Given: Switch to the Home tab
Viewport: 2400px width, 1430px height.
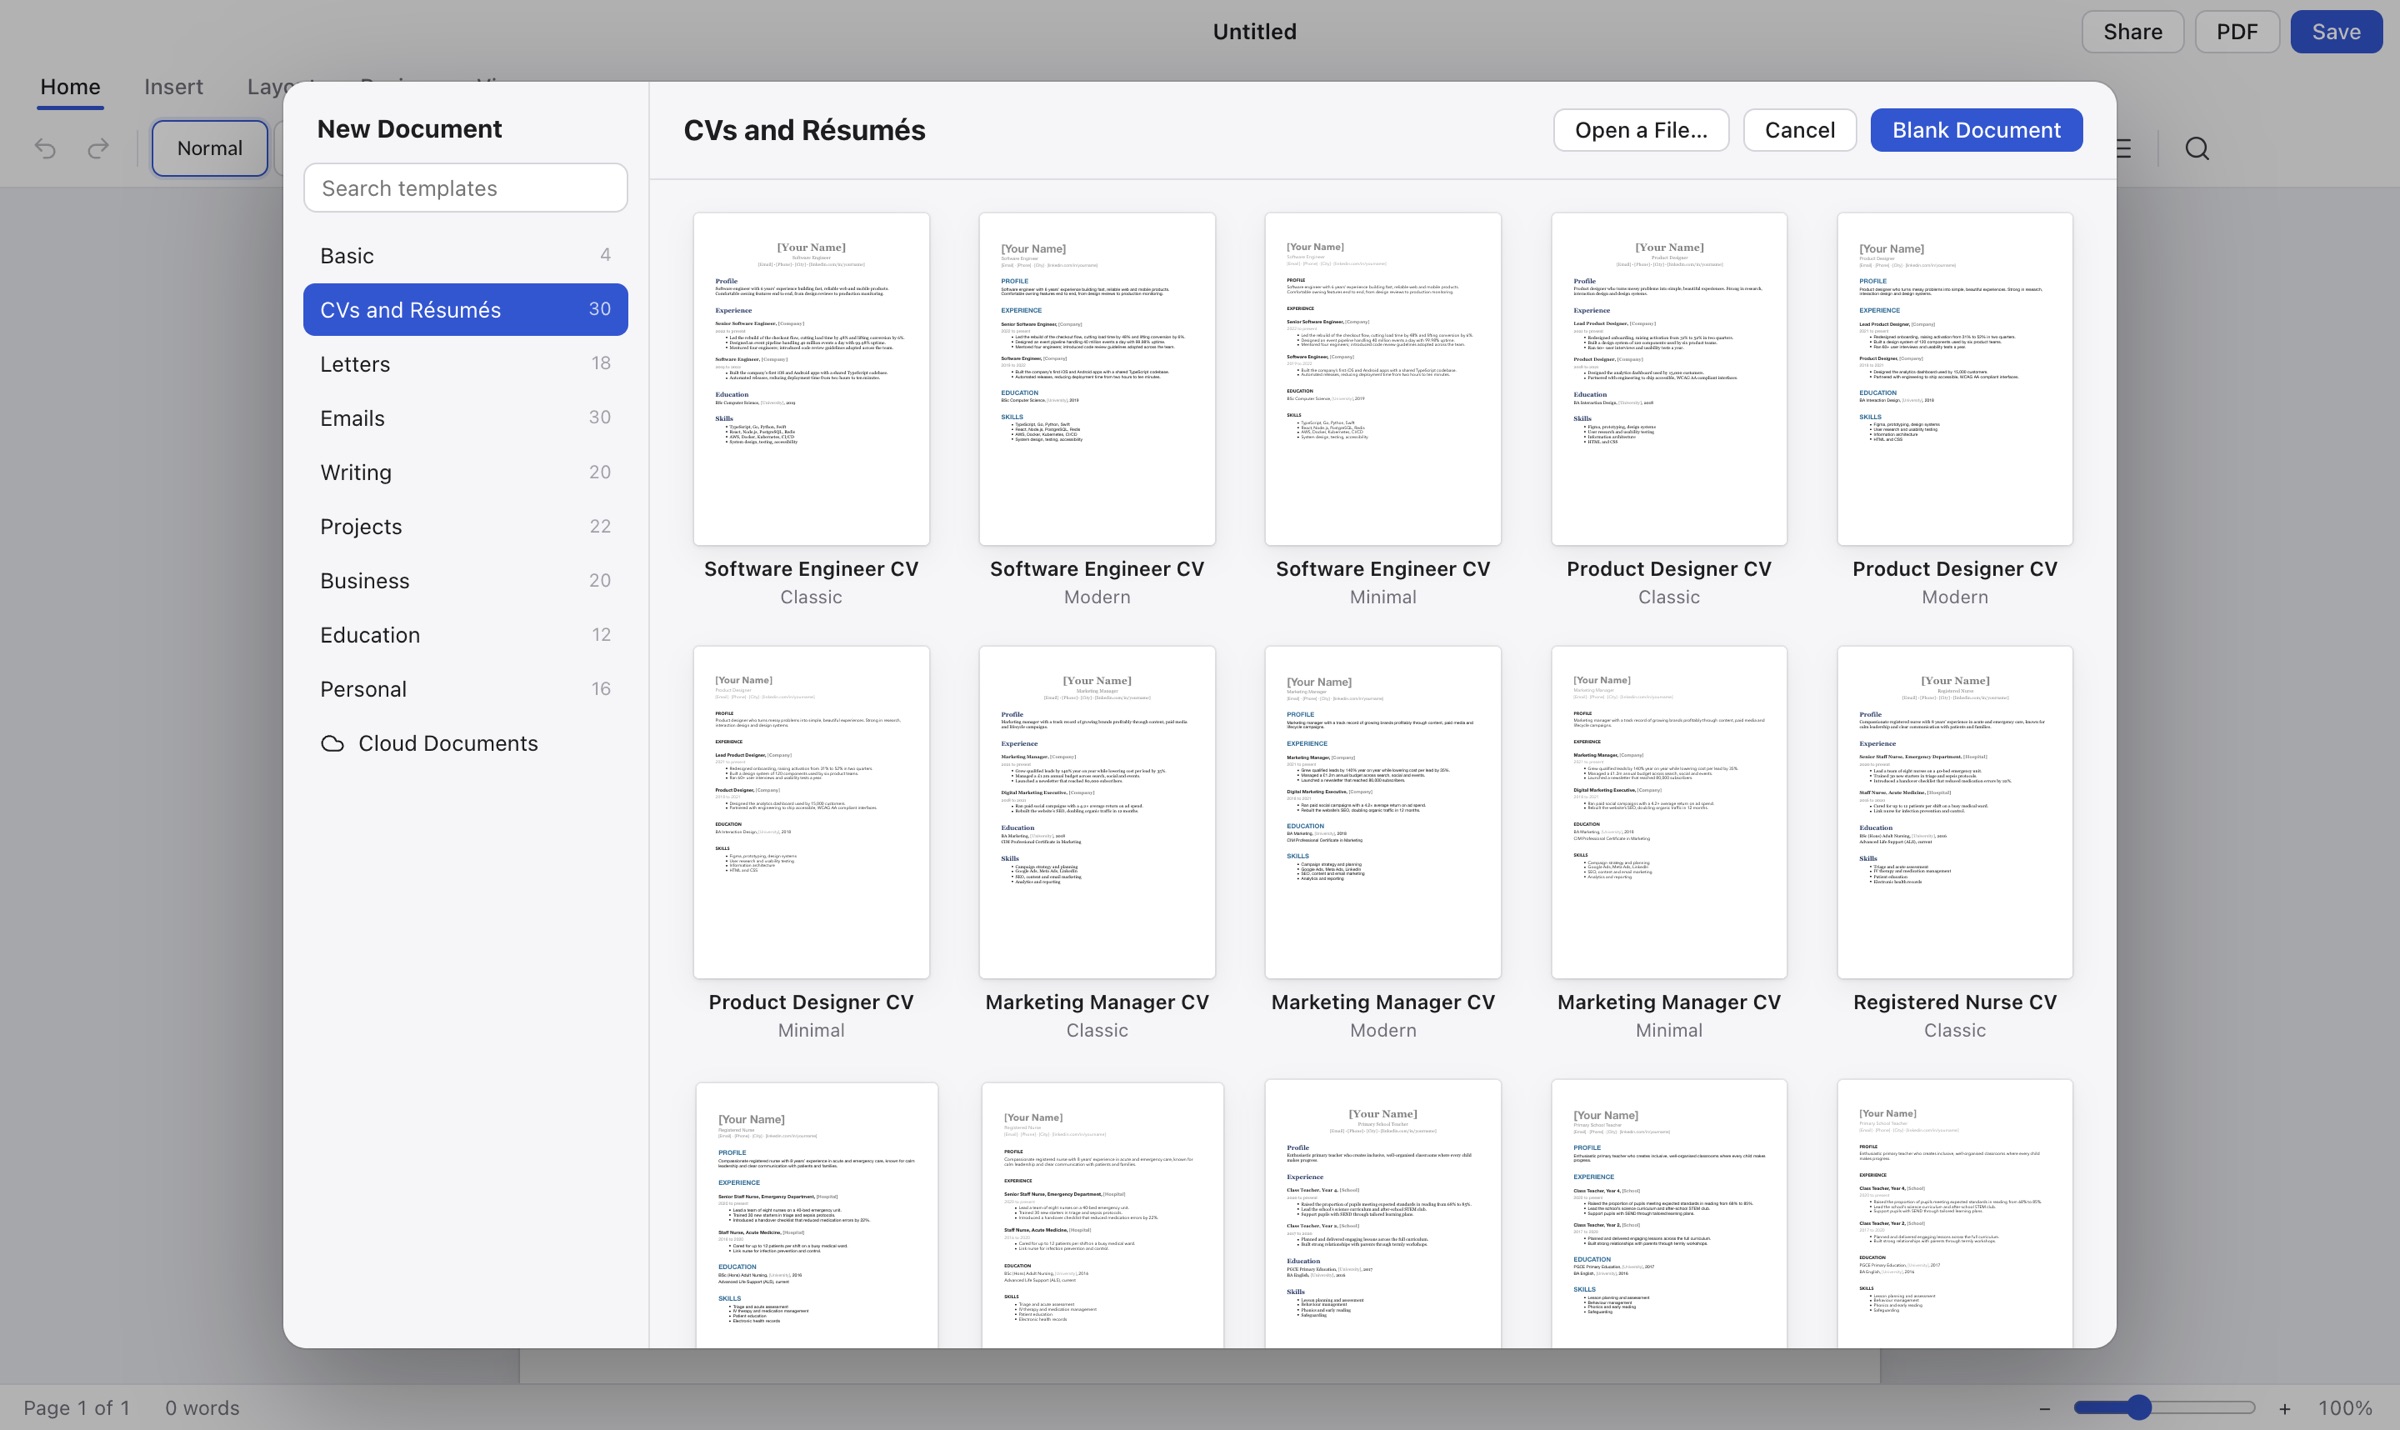Looking at the screenshot, I should [x=70, y=87].
